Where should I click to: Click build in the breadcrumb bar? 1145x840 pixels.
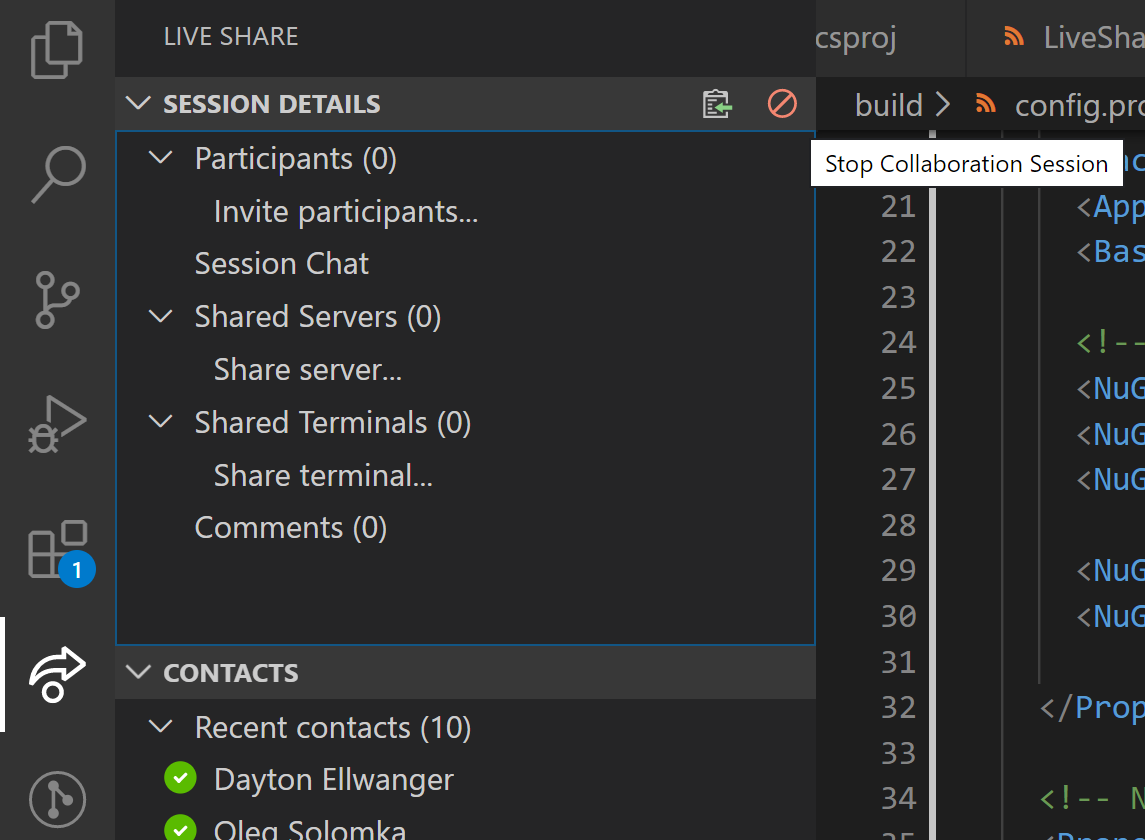(888, 104)
